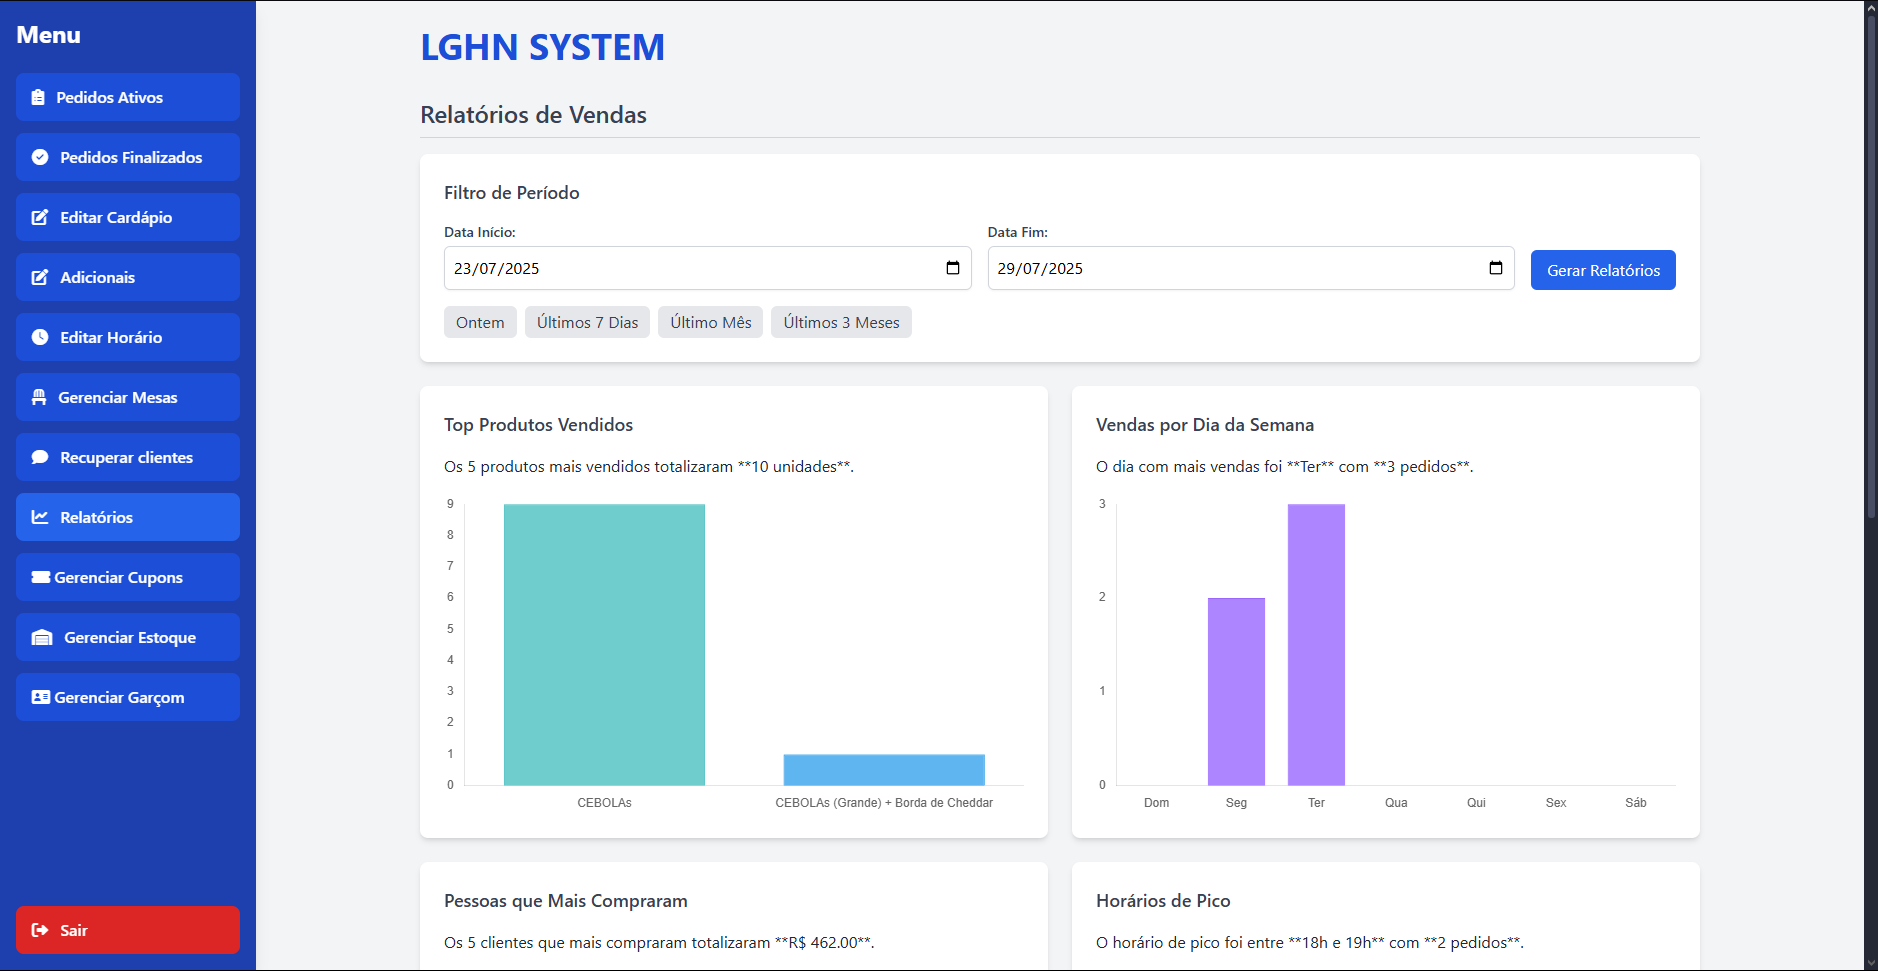The image size is (1878, 971).
Task: Click the warehouse icon beside Gerenciar Estoque
Action: 42,637
